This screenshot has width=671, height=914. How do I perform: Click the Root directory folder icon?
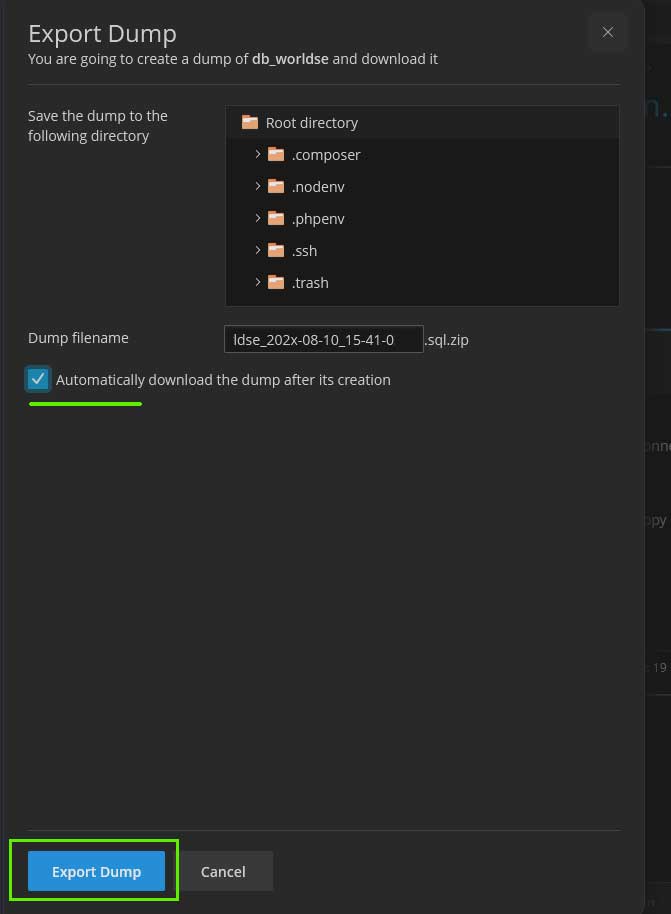coord(250,122)
